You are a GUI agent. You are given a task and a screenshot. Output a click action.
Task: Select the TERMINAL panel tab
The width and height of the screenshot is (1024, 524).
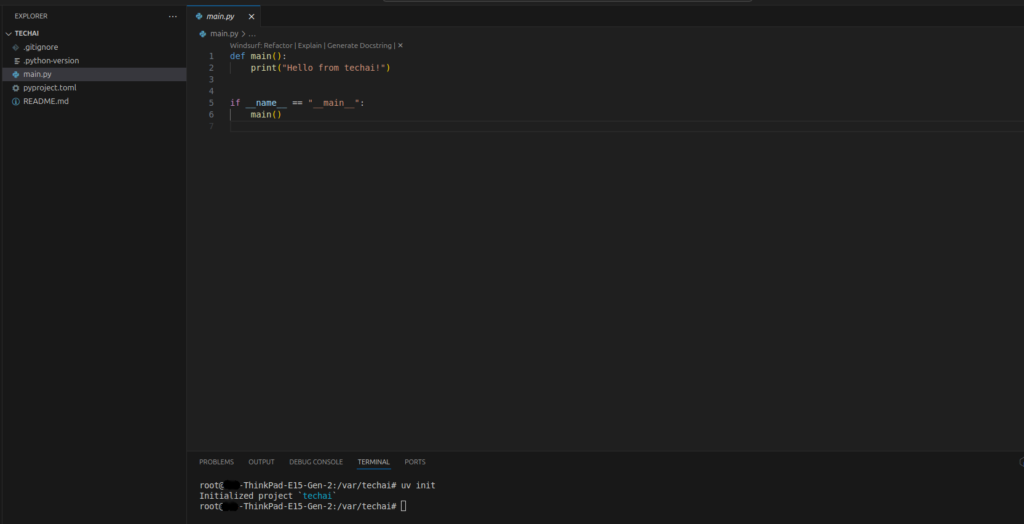374,462
